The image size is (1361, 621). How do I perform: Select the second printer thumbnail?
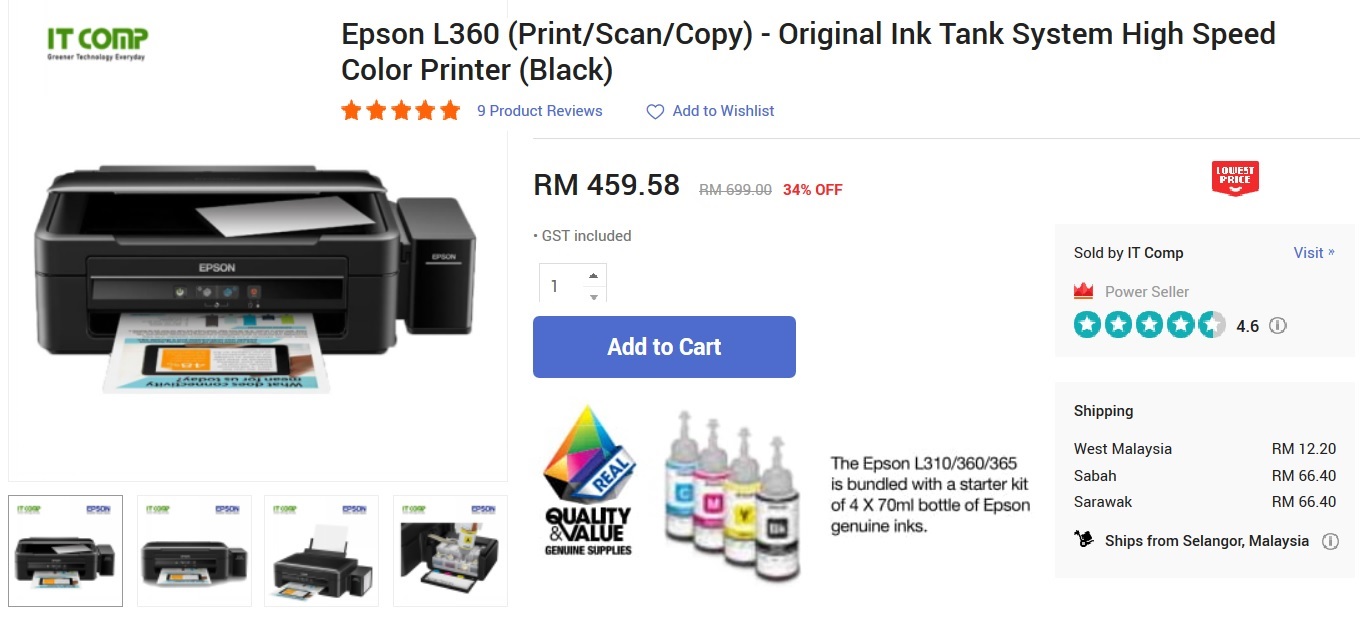(x=194, y=551)
